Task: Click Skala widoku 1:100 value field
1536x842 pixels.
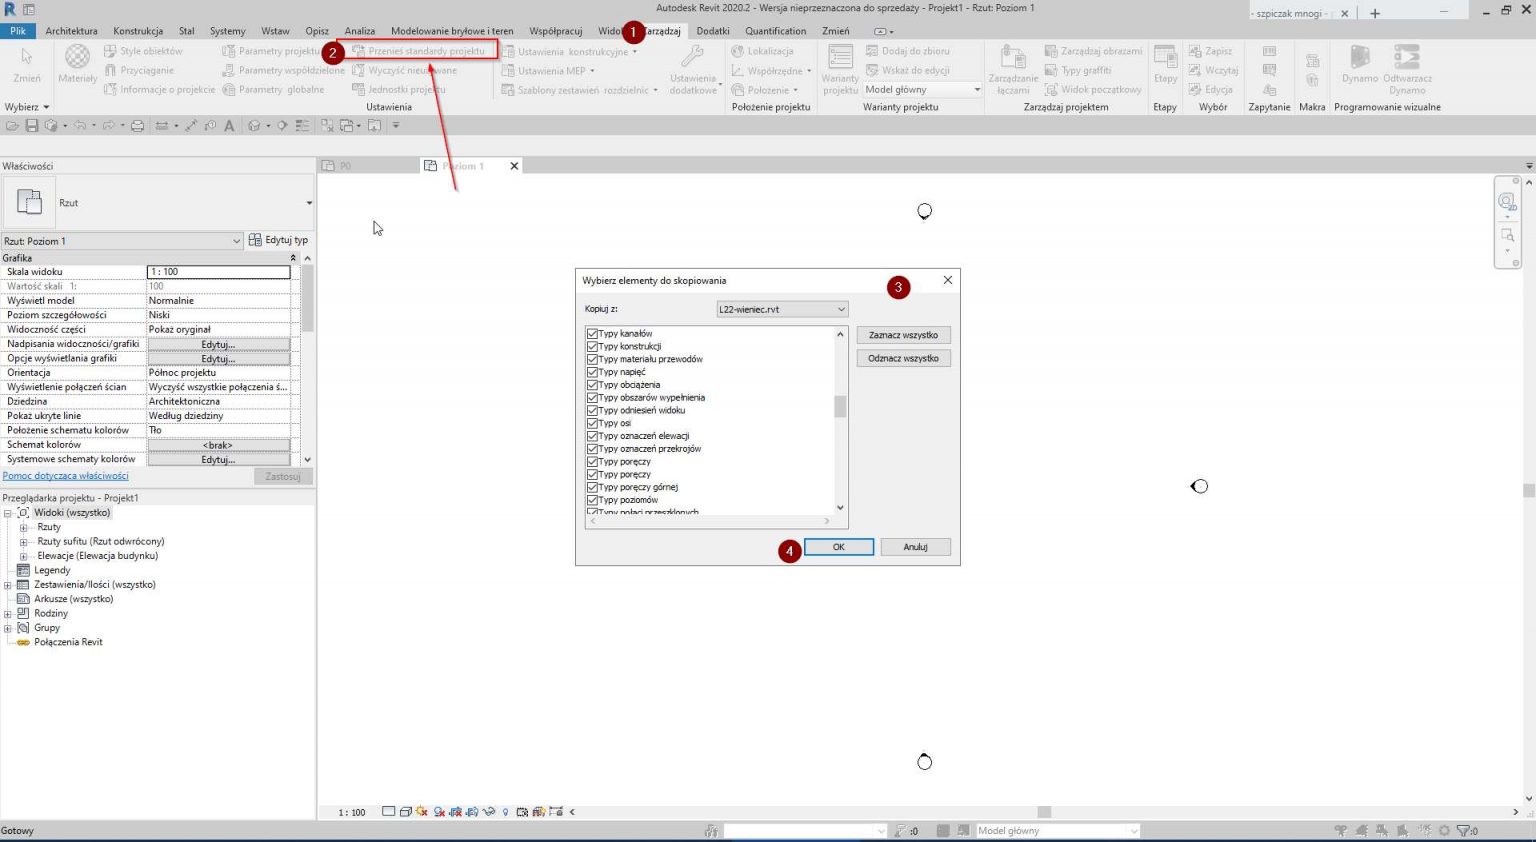Action: (218, 272)
